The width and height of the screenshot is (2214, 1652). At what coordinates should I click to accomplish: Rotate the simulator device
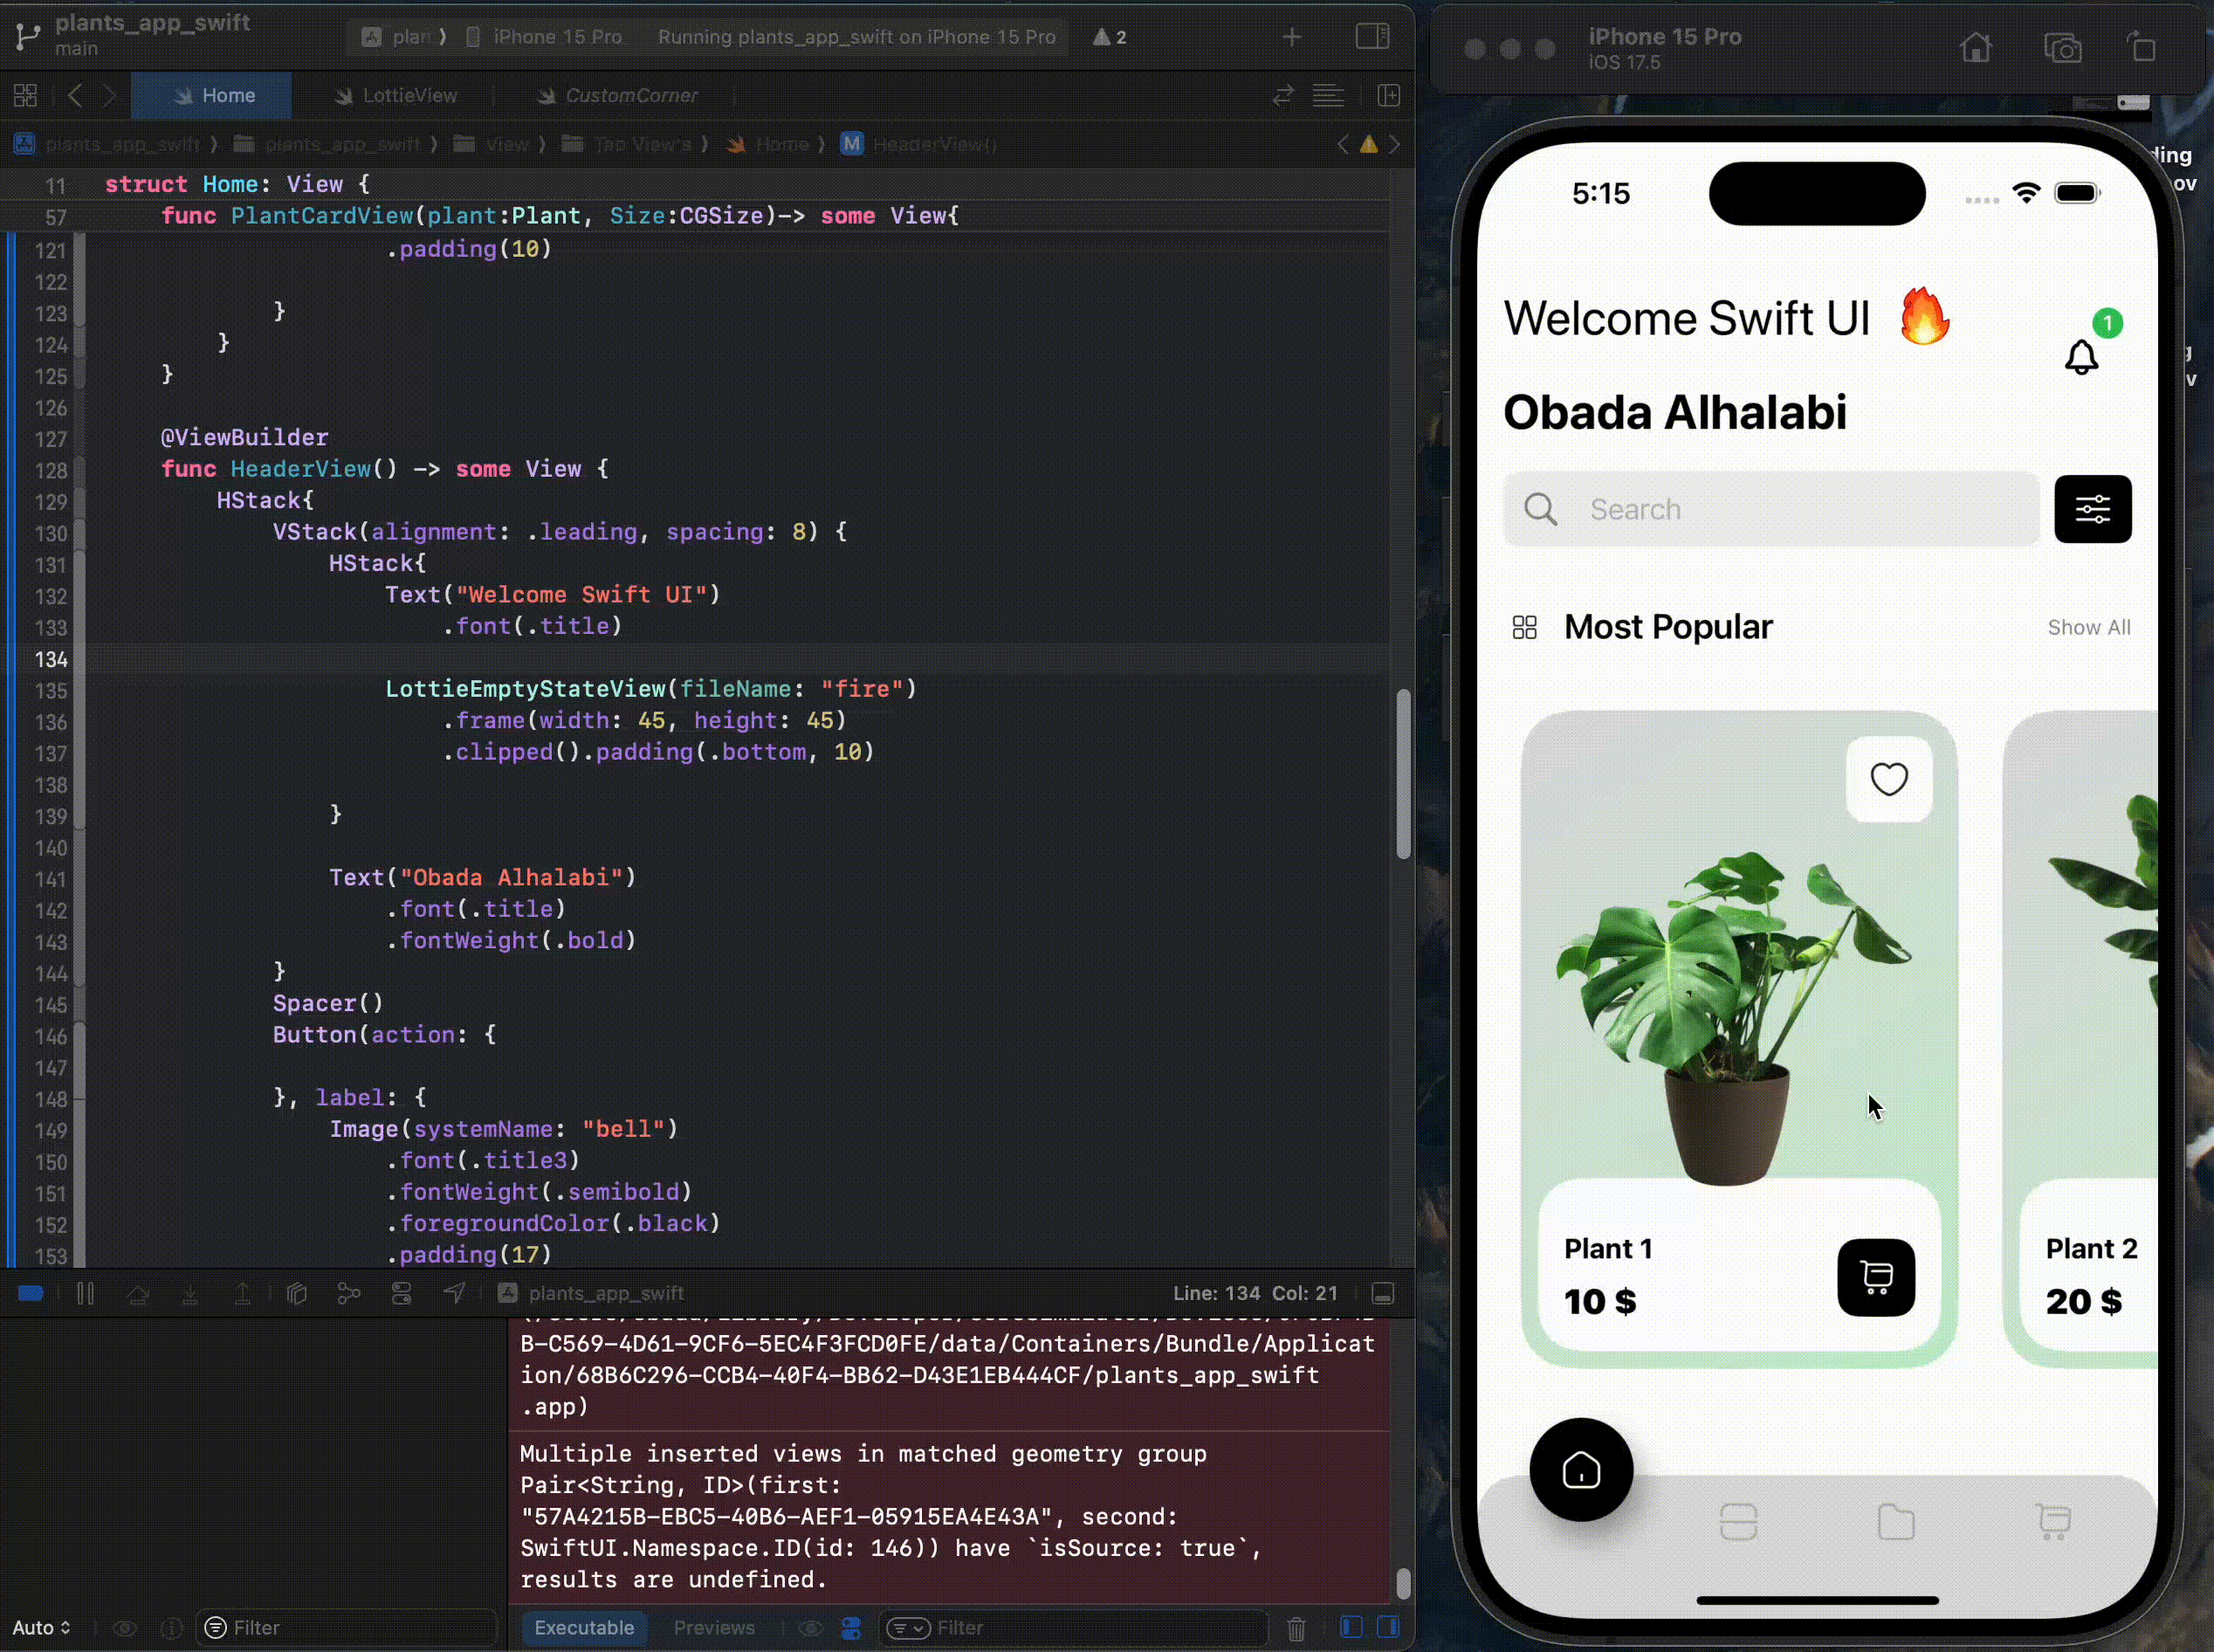coord(2141,48)
